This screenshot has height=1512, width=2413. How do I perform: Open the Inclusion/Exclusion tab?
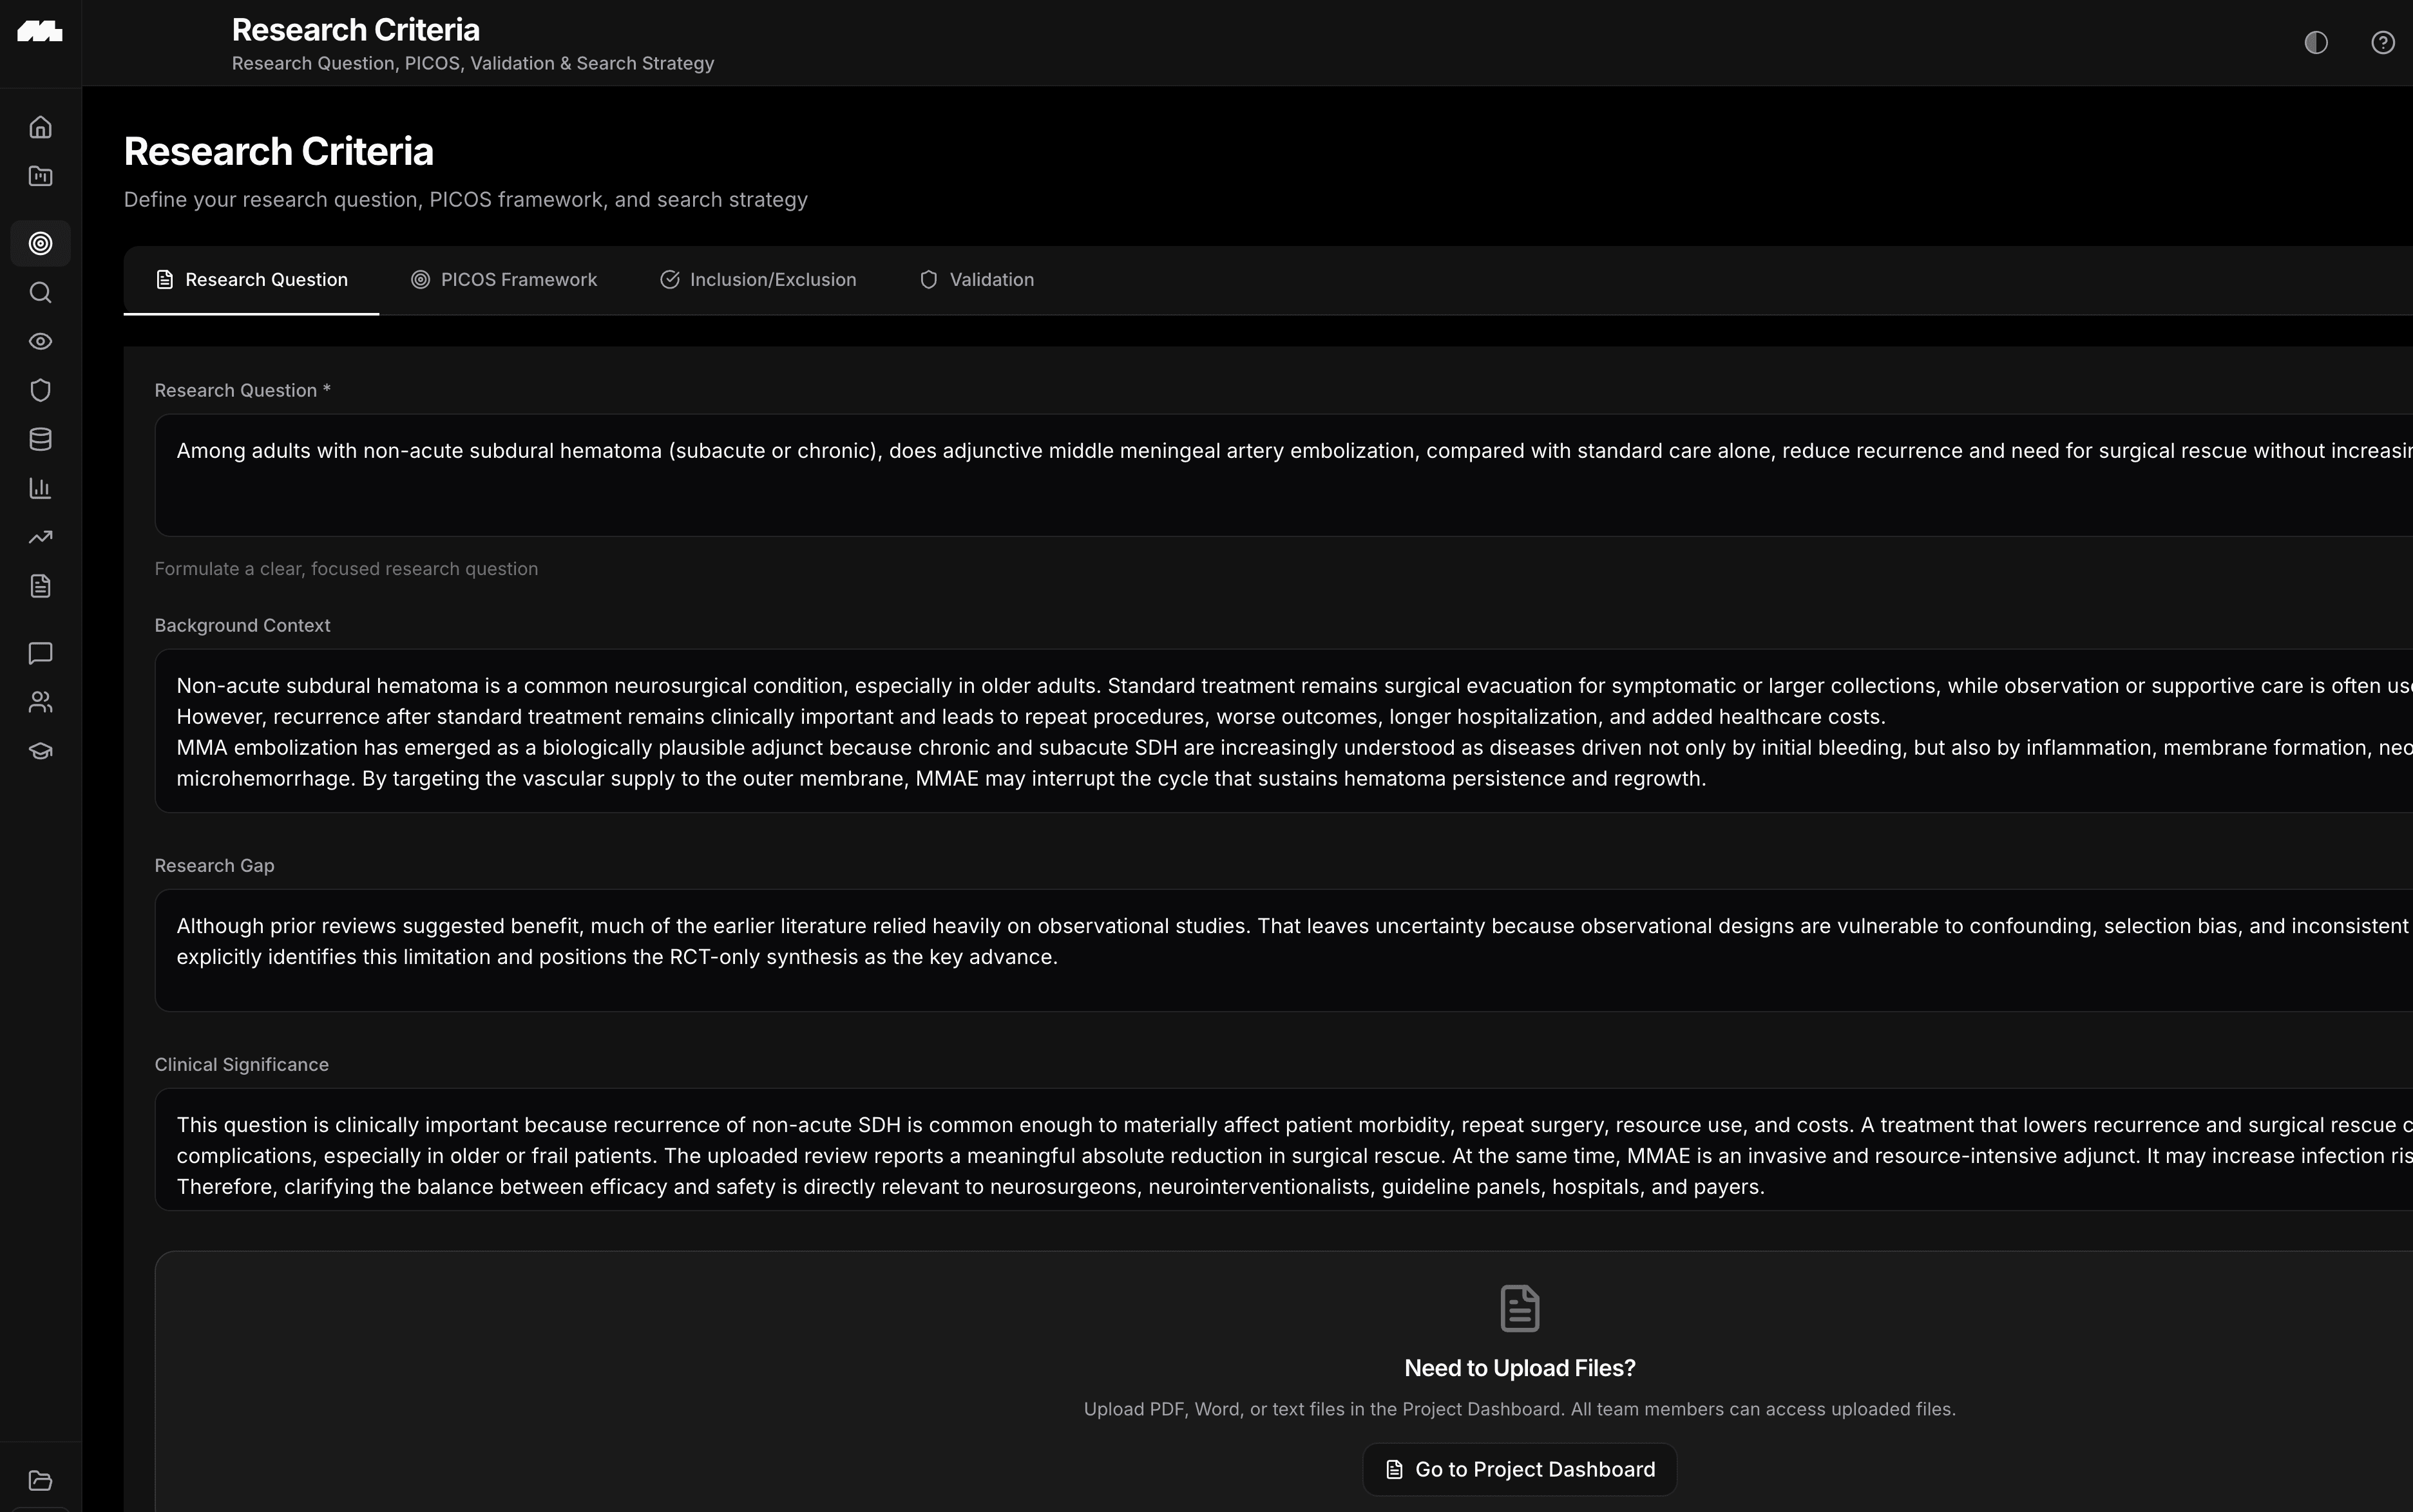(x=758, y=280)
